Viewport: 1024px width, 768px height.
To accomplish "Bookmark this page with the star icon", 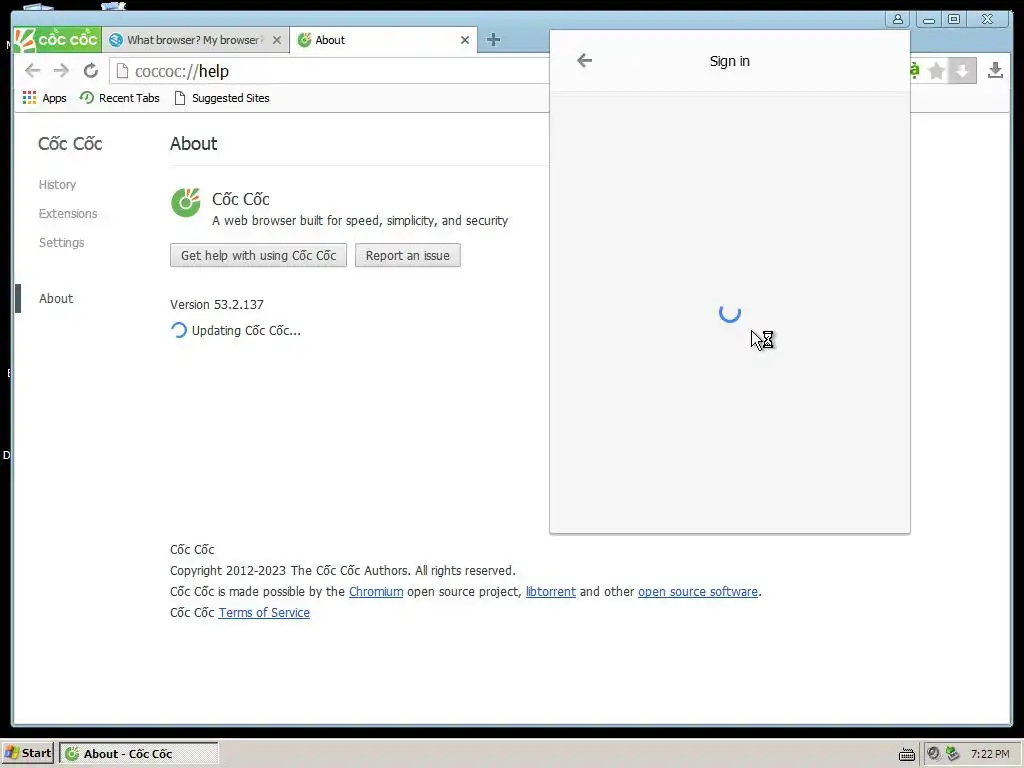I will [936, 71].
